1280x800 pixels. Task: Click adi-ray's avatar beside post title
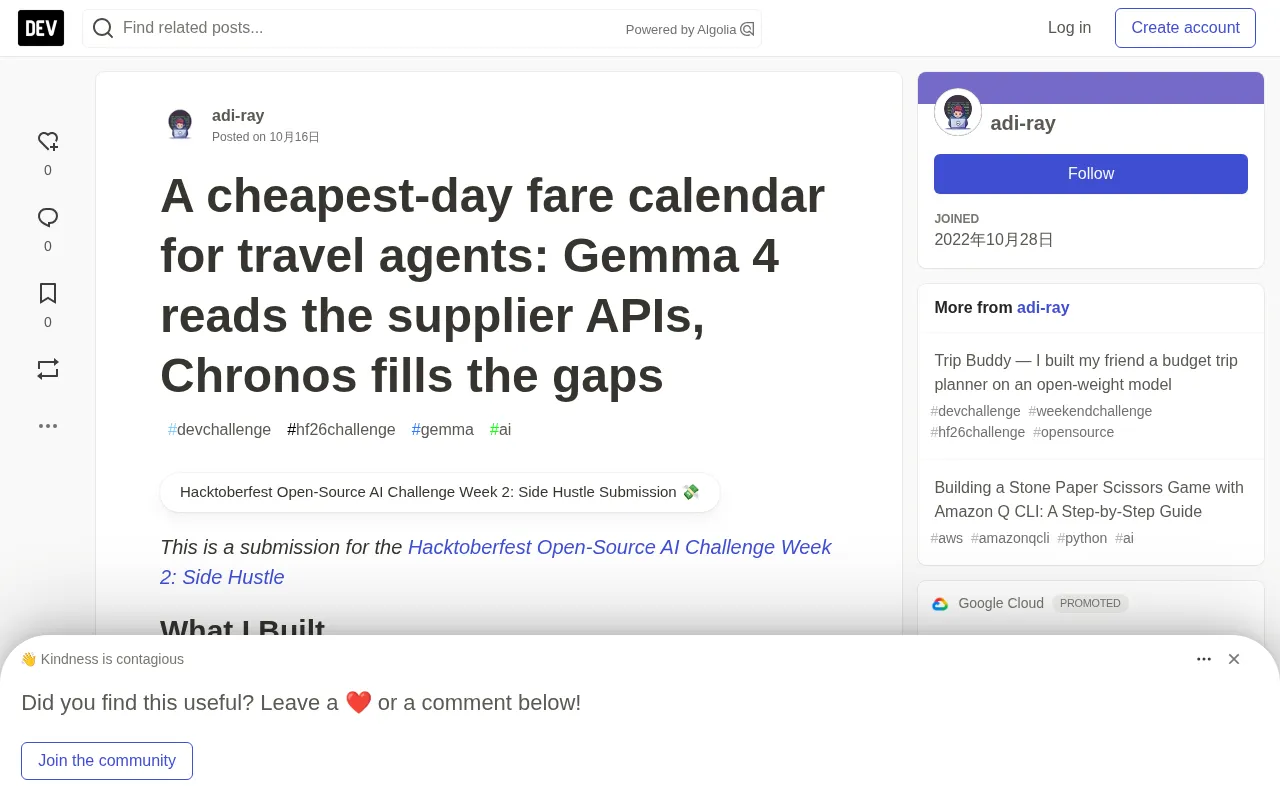[x=180, y=124]
